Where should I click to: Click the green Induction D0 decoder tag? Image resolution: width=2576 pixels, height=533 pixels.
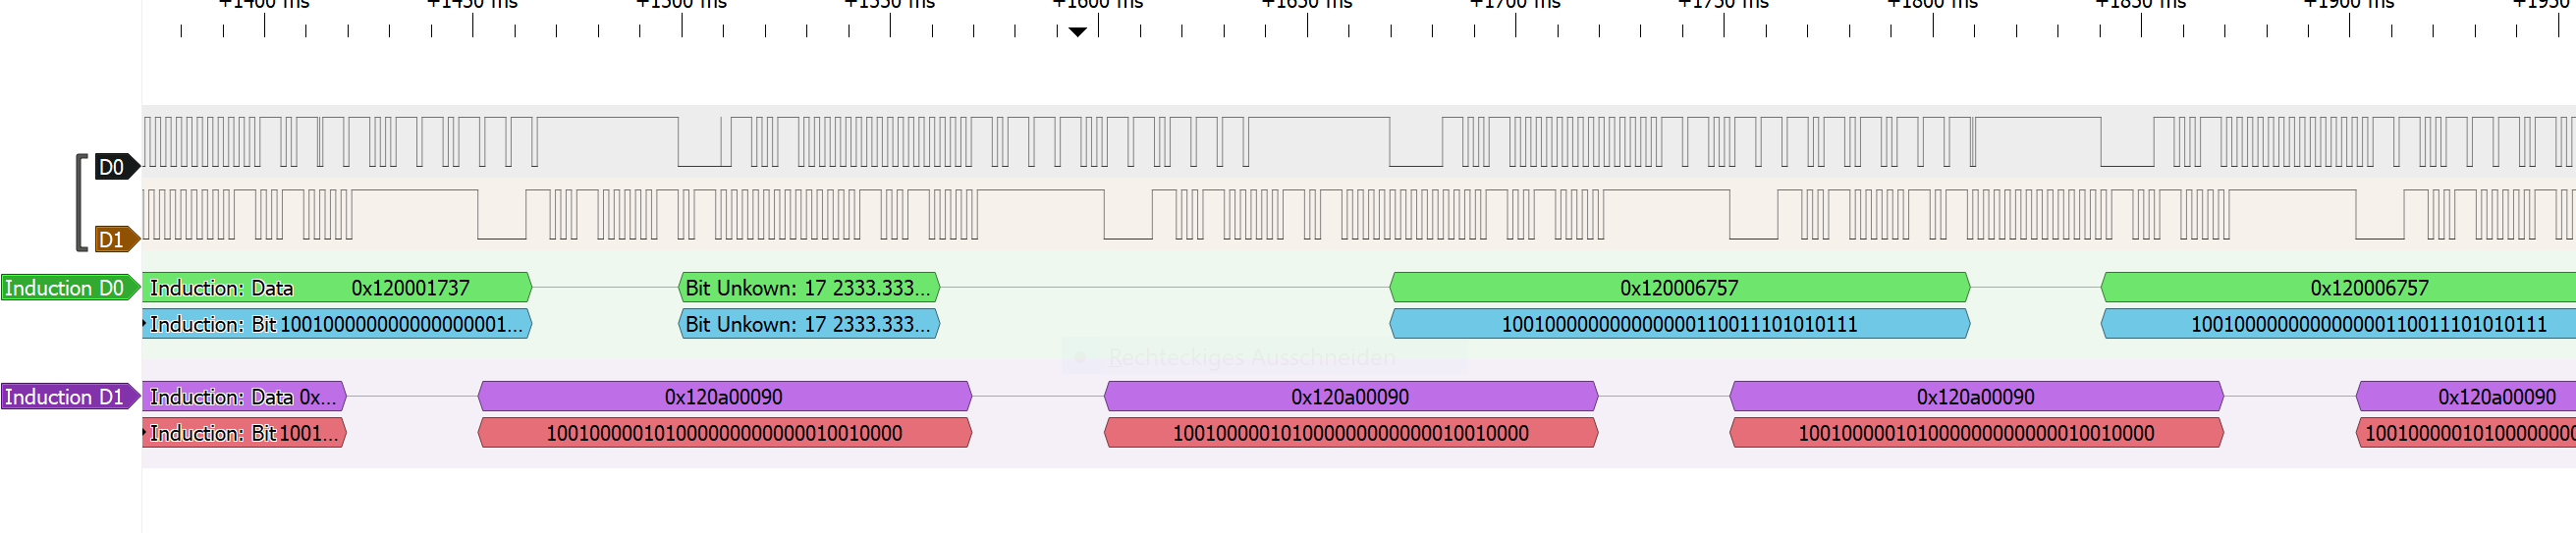coord(68,288)
